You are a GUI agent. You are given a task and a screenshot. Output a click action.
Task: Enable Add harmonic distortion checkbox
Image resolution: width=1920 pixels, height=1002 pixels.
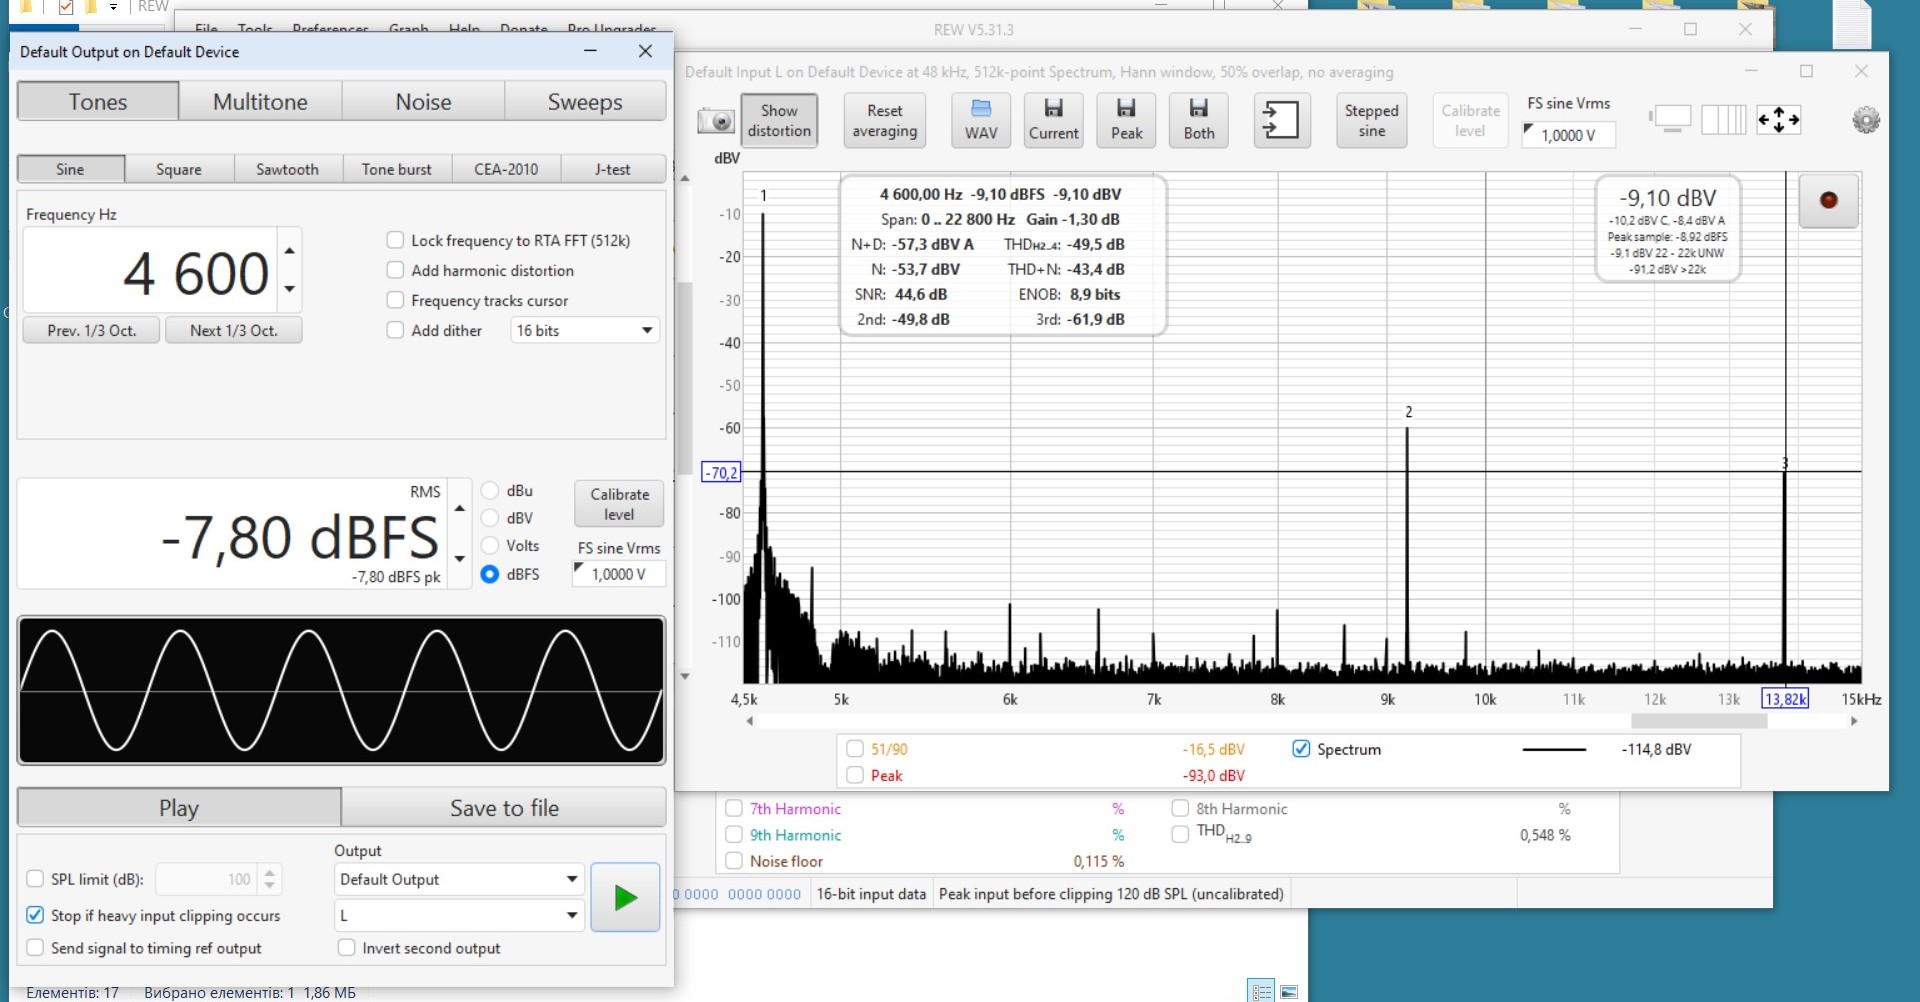click(396, 270)
